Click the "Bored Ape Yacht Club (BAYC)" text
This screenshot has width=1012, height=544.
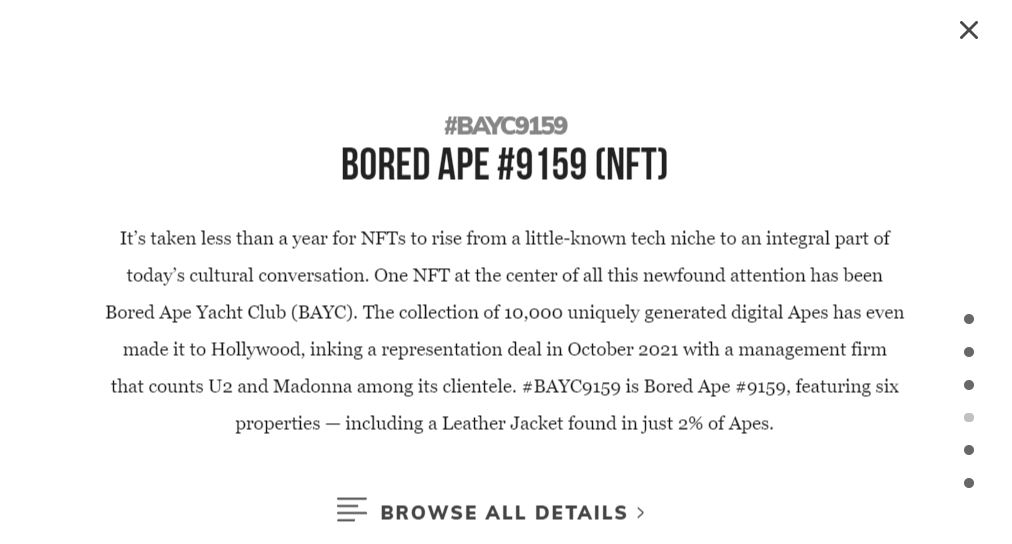click(x=230, y=313)
